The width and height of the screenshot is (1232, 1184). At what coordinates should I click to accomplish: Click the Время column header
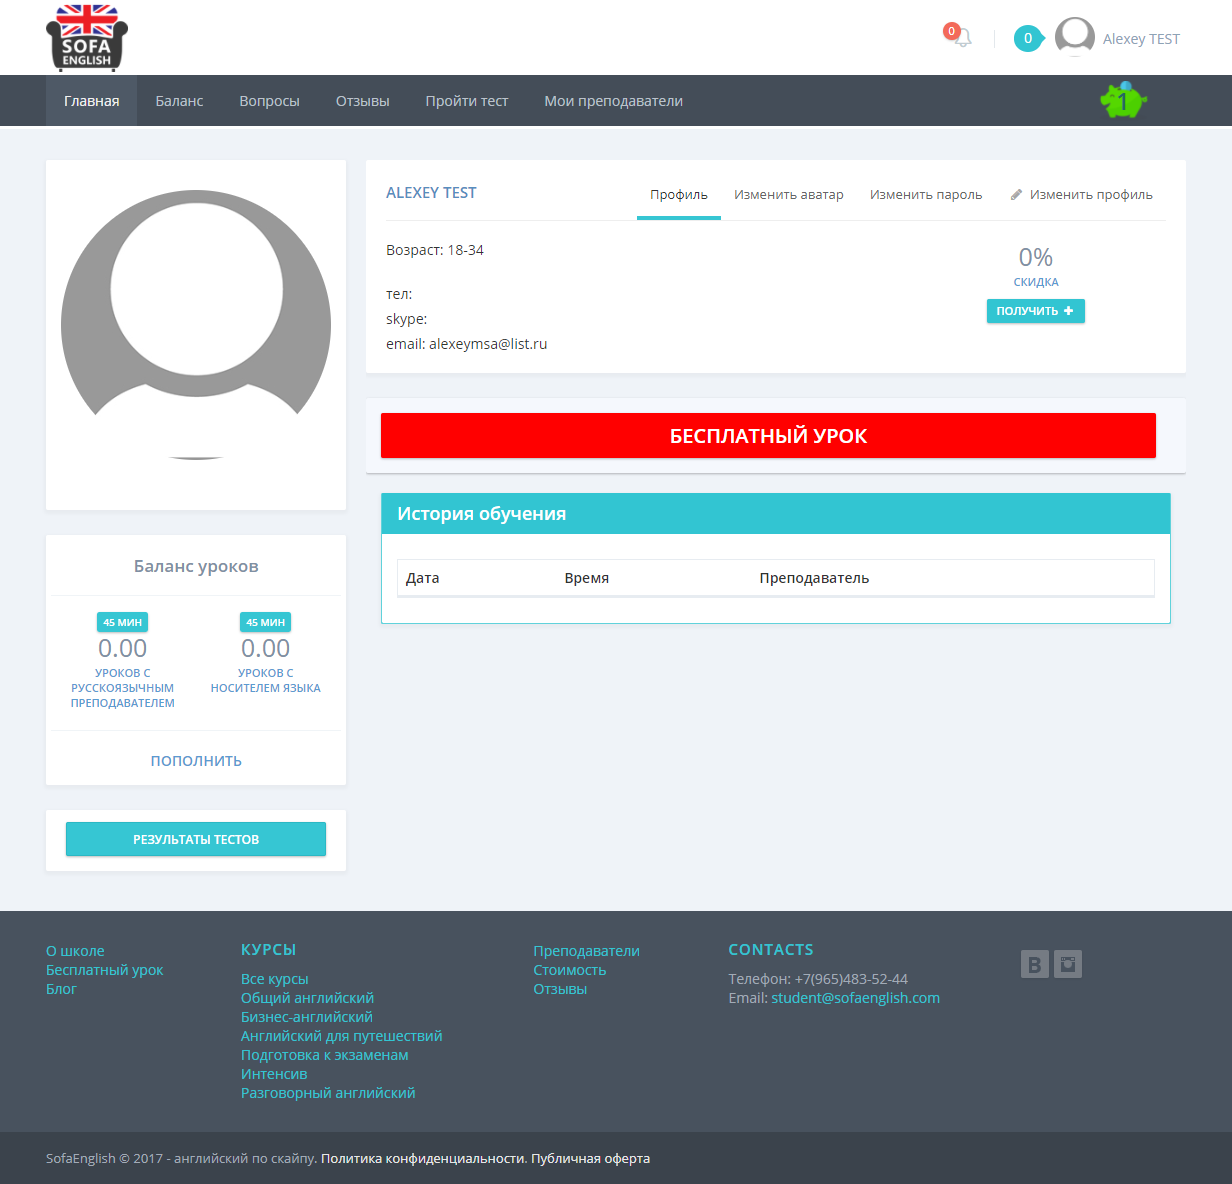pyautogui.click(x=587, y=578)
